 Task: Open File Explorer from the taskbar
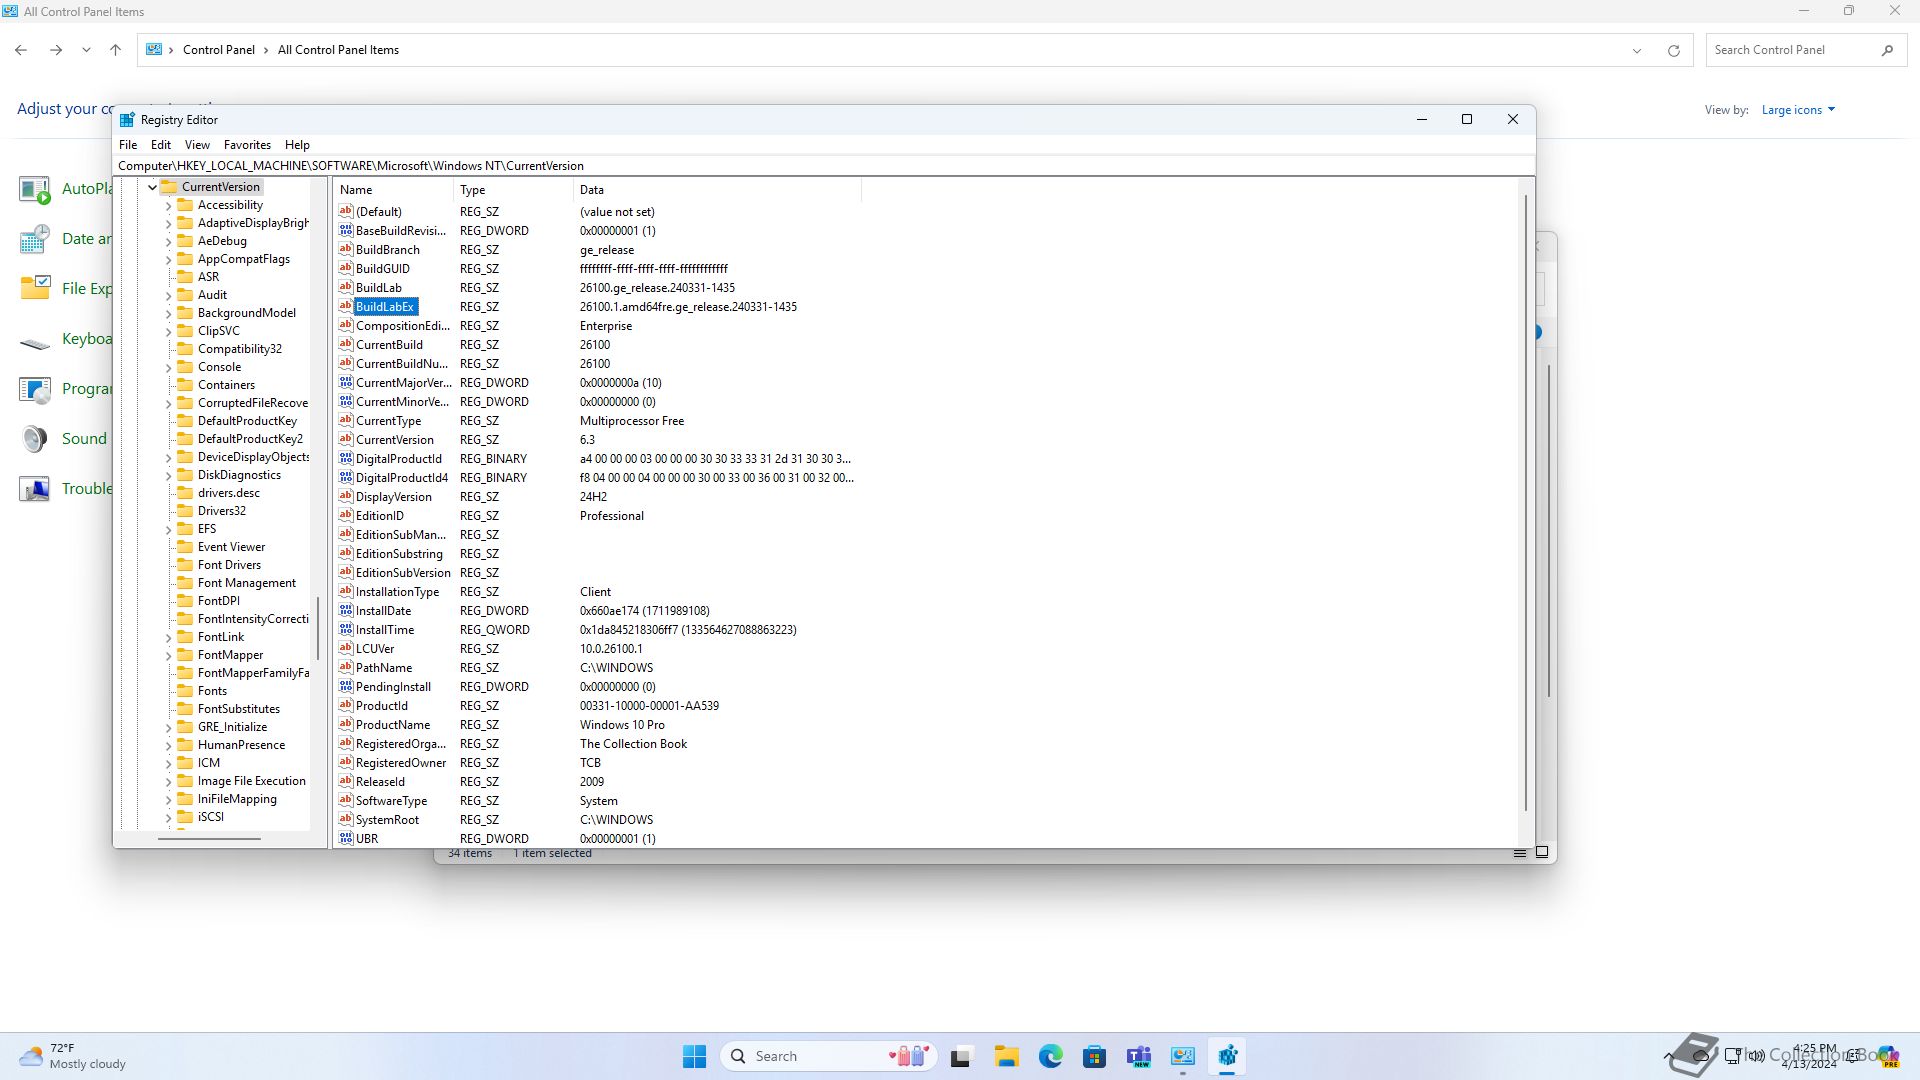[1006, 1056]
